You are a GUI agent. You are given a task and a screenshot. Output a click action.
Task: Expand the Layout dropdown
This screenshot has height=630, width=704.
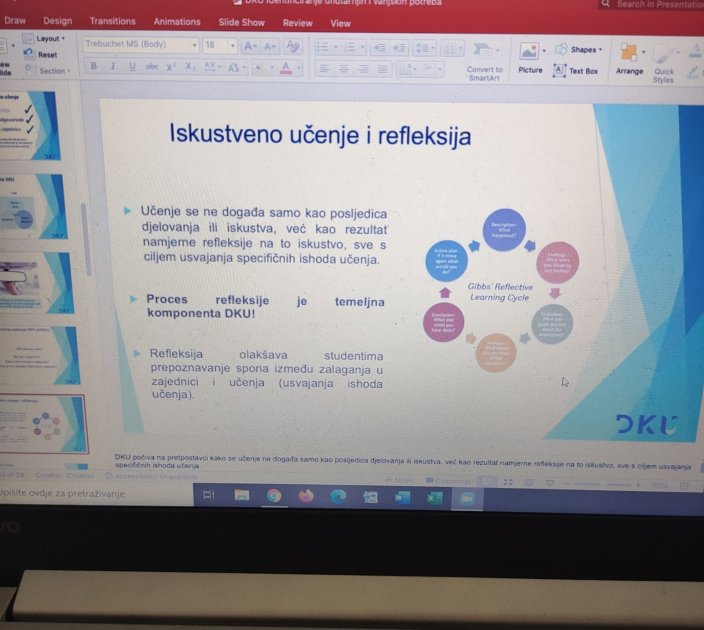point(49,39)
